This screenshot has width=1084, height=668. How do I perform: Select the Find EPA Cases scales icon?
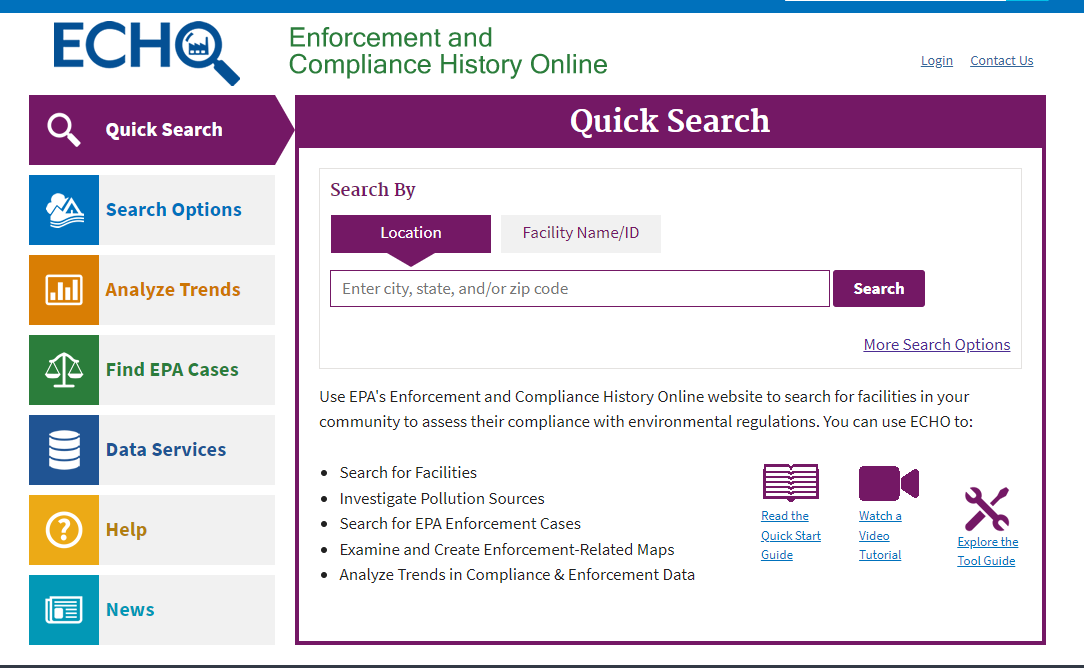tap(63, 369)
